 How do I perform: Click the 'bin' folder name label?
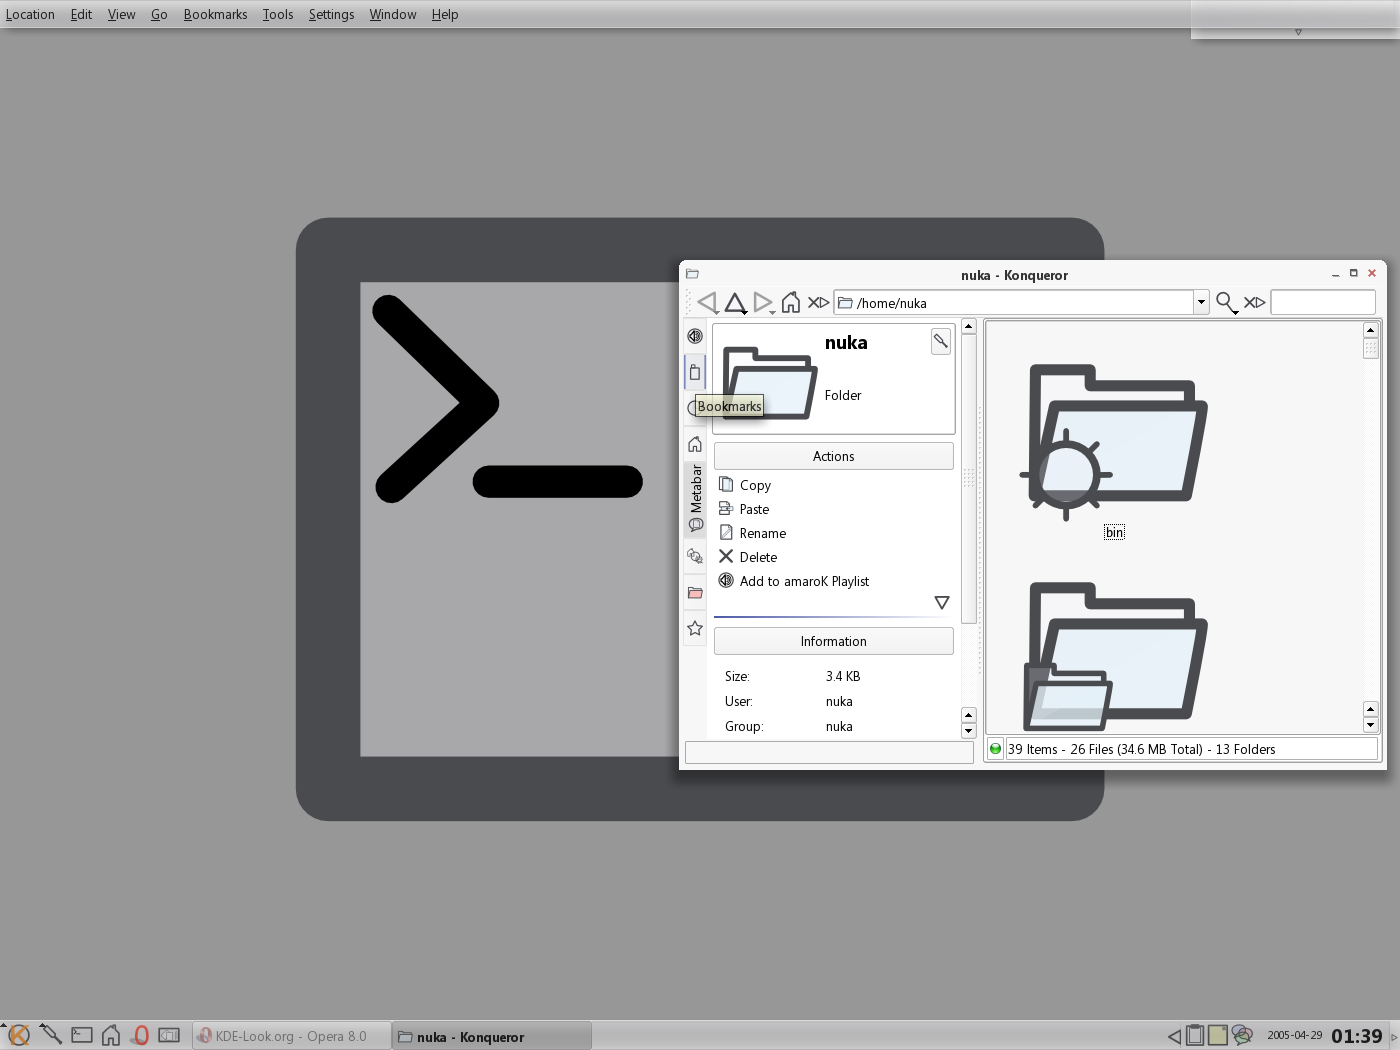(x=1114, y=532)
